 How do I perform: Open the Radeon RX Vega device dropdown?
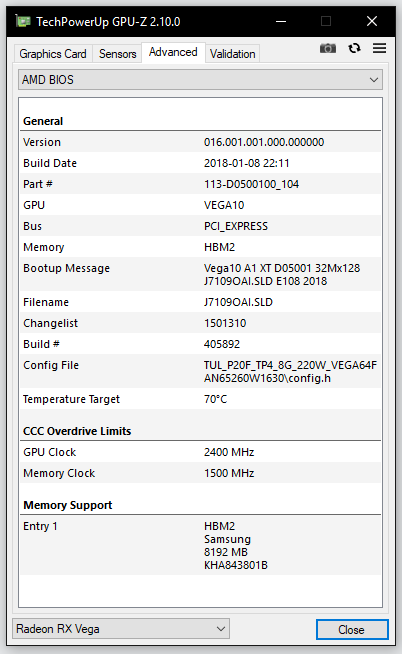(121, 629)
